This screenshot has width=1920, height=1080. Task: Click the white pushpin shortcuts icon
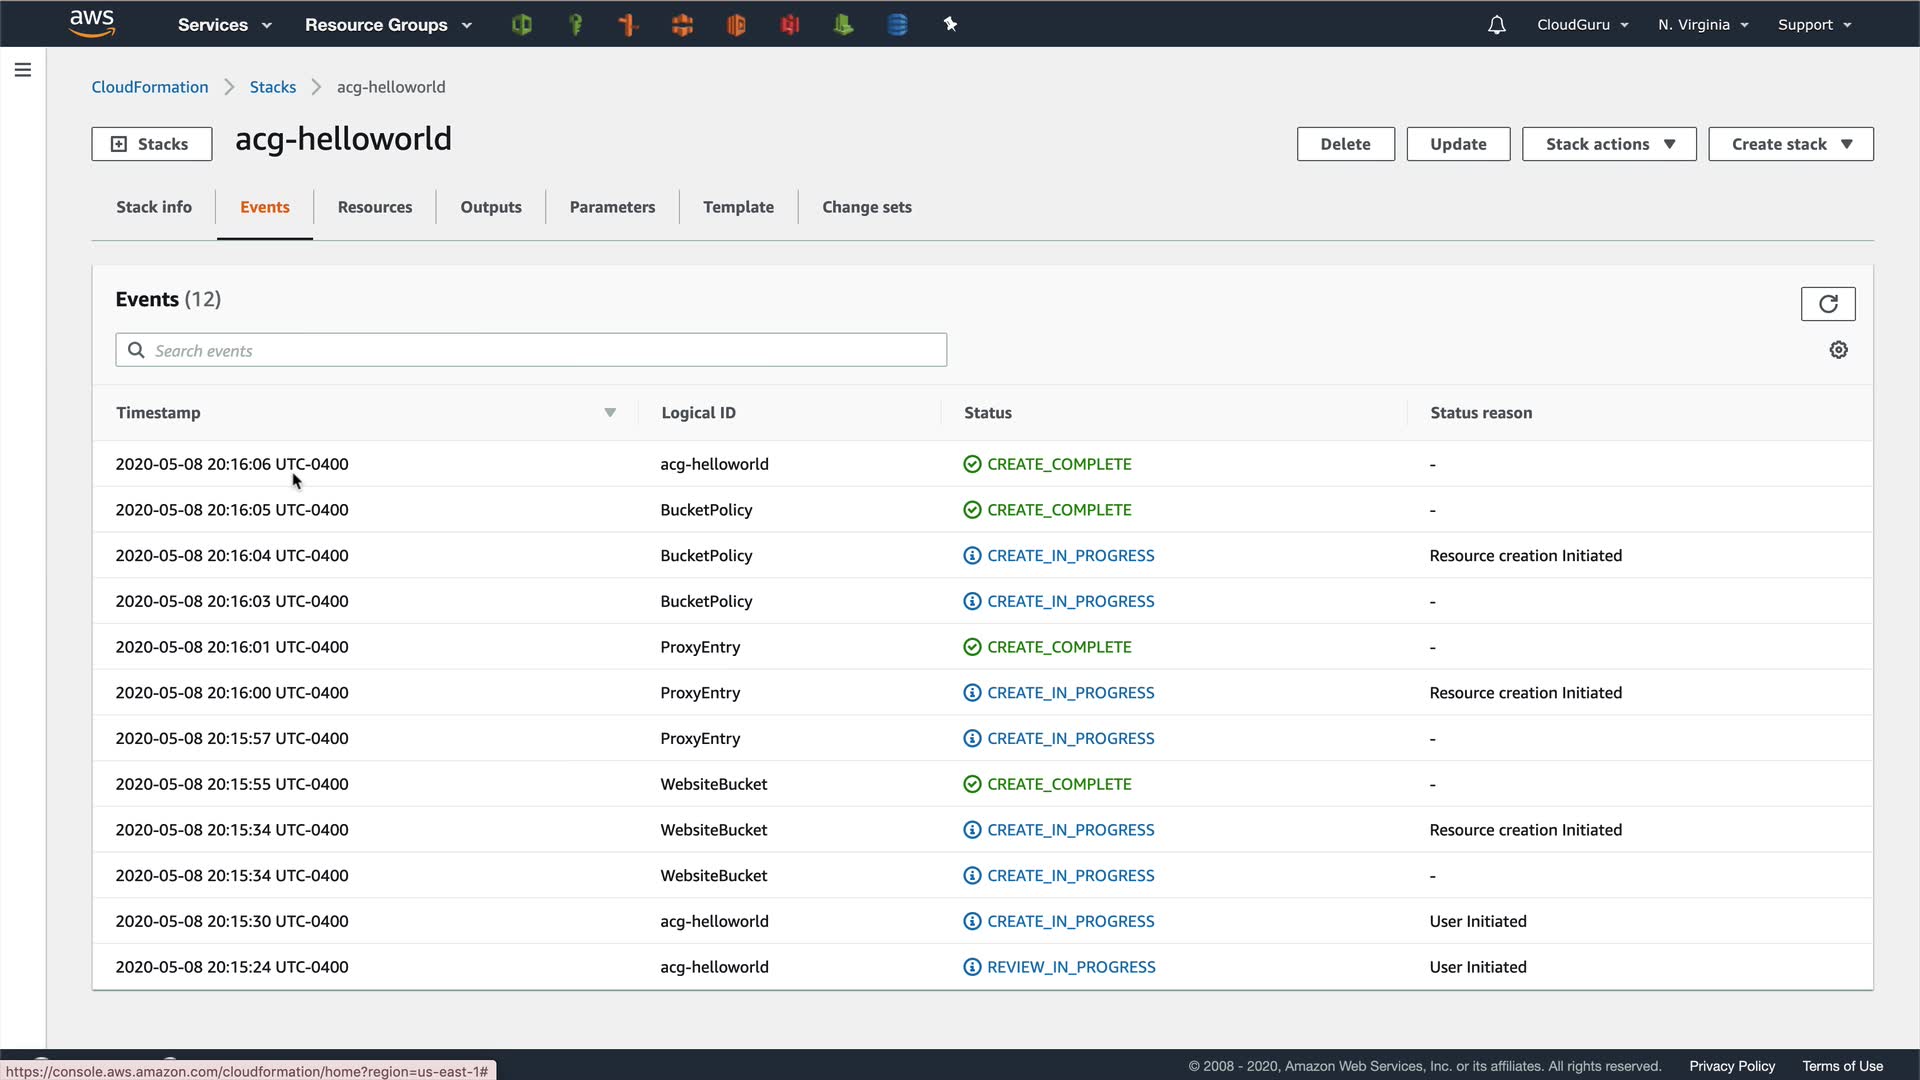[950, 25]
